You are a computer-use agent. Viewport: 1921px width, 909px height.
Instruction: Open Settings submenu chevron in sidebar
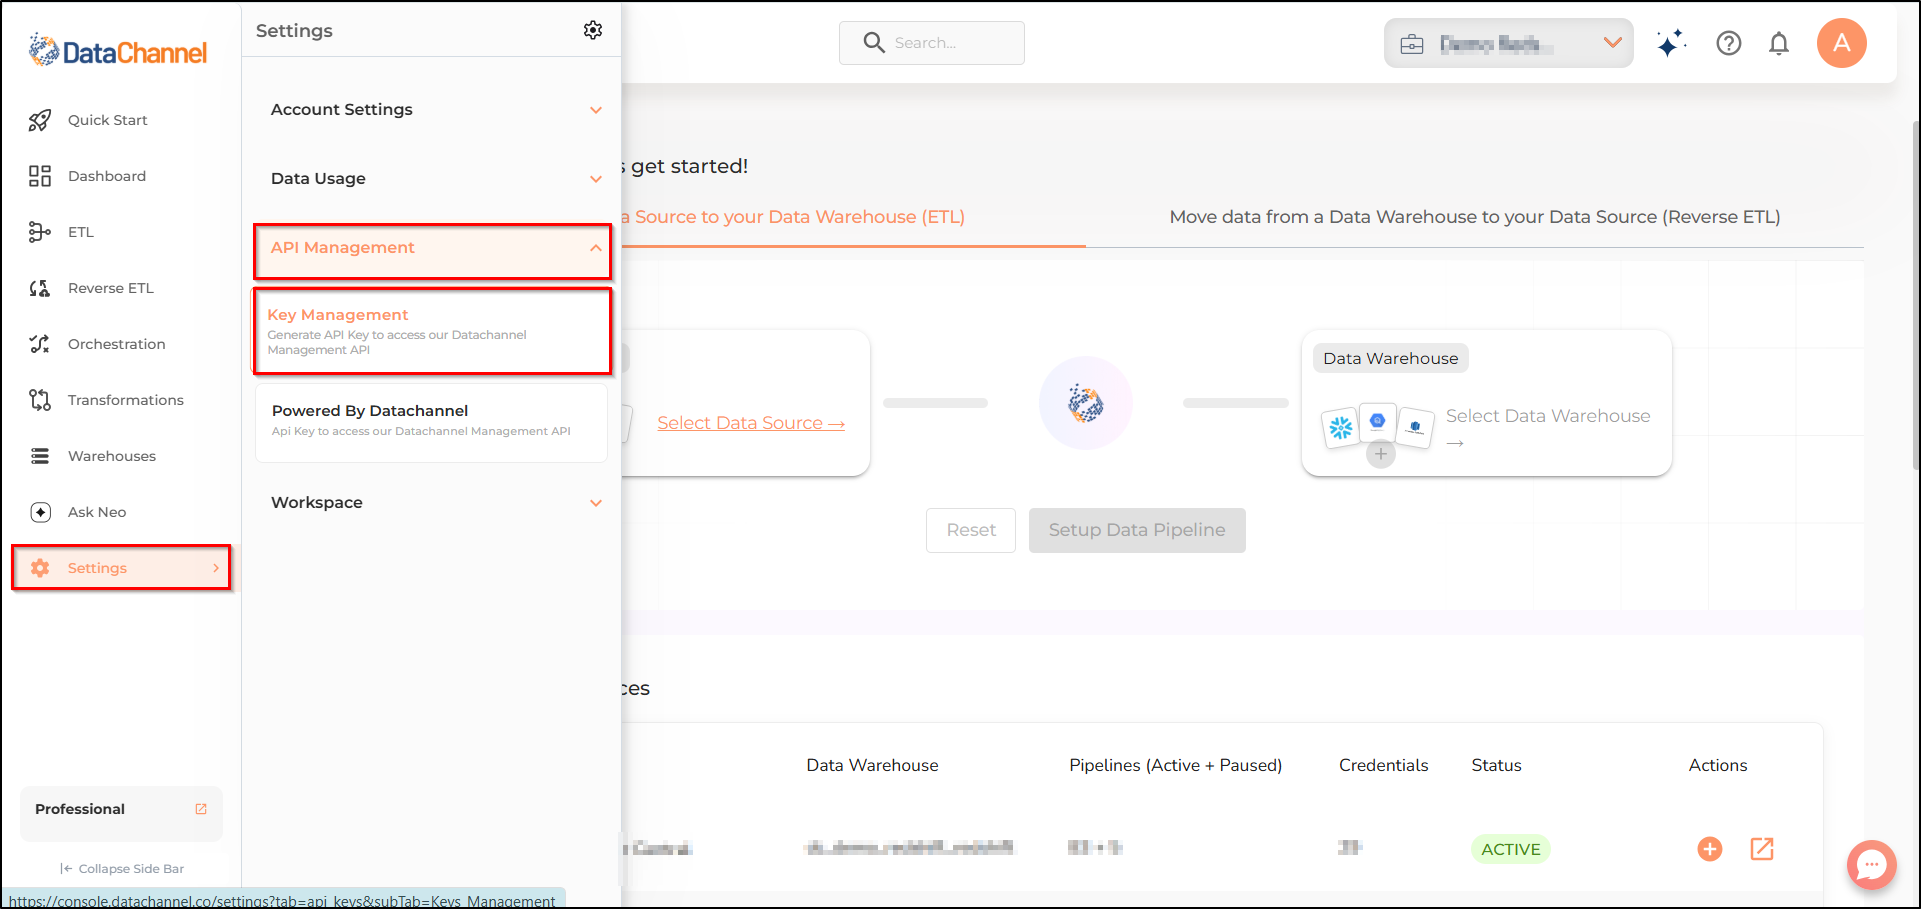coord(216,568)
